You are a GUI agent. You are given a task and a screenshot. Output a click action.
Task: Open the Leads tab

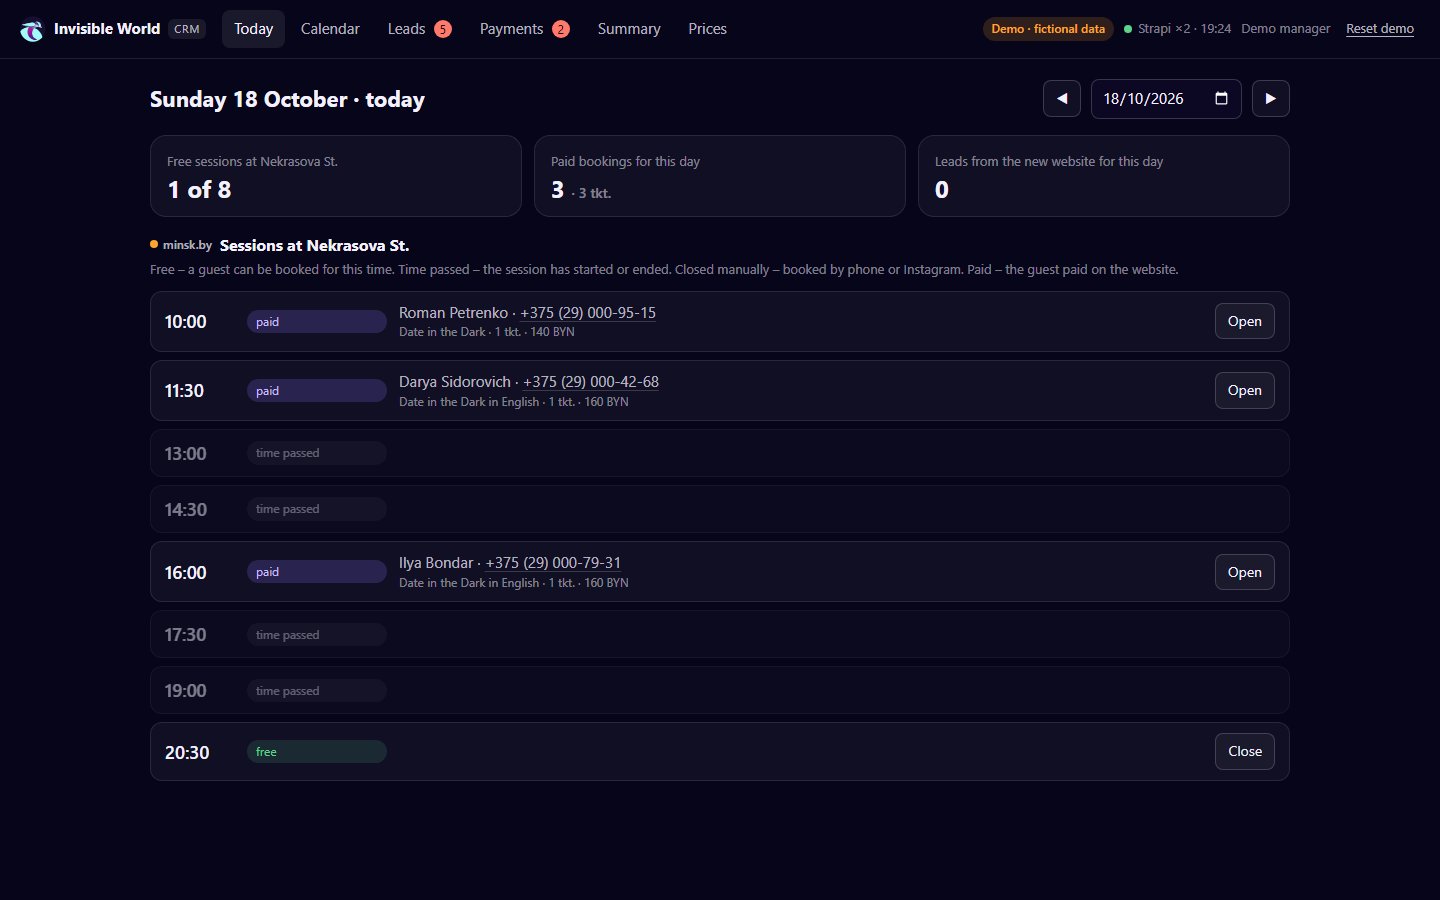(419, 29)
